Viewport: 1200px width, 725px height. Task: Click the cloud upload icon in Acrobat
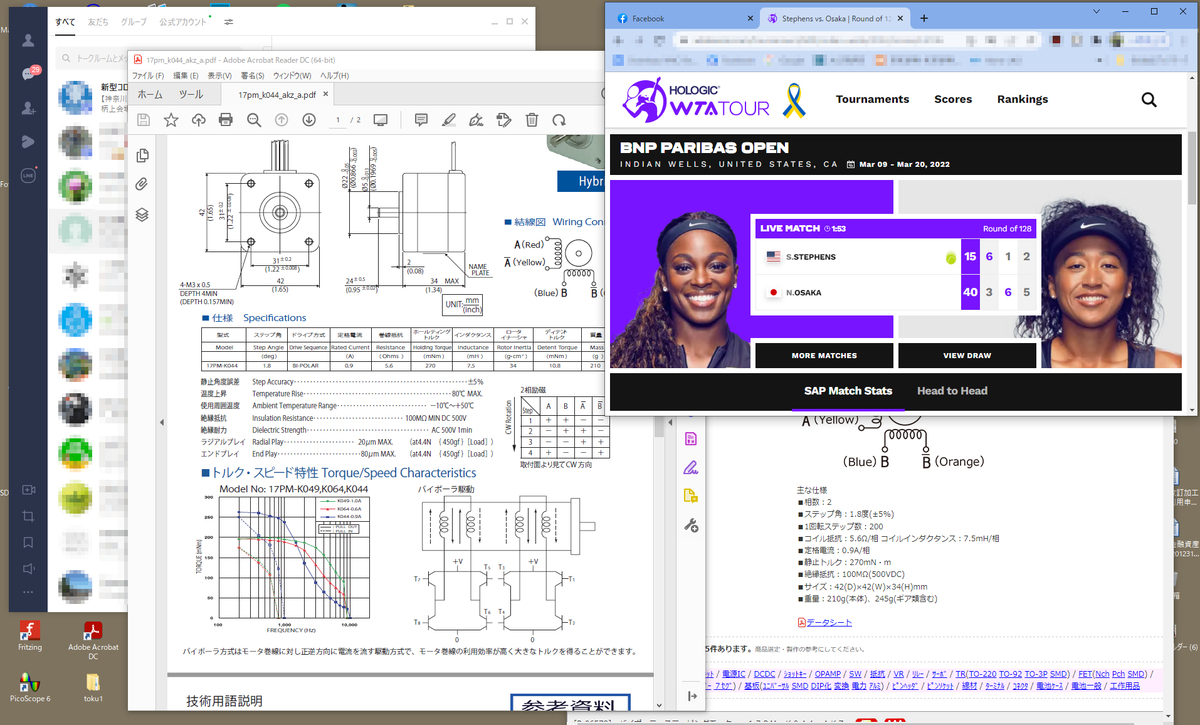[199, 120]
